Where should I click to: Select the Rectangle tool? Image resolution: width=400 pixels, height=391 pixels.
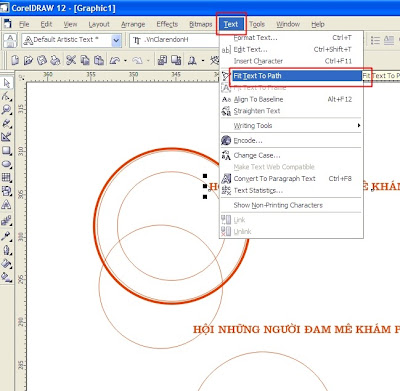(7, 150)
